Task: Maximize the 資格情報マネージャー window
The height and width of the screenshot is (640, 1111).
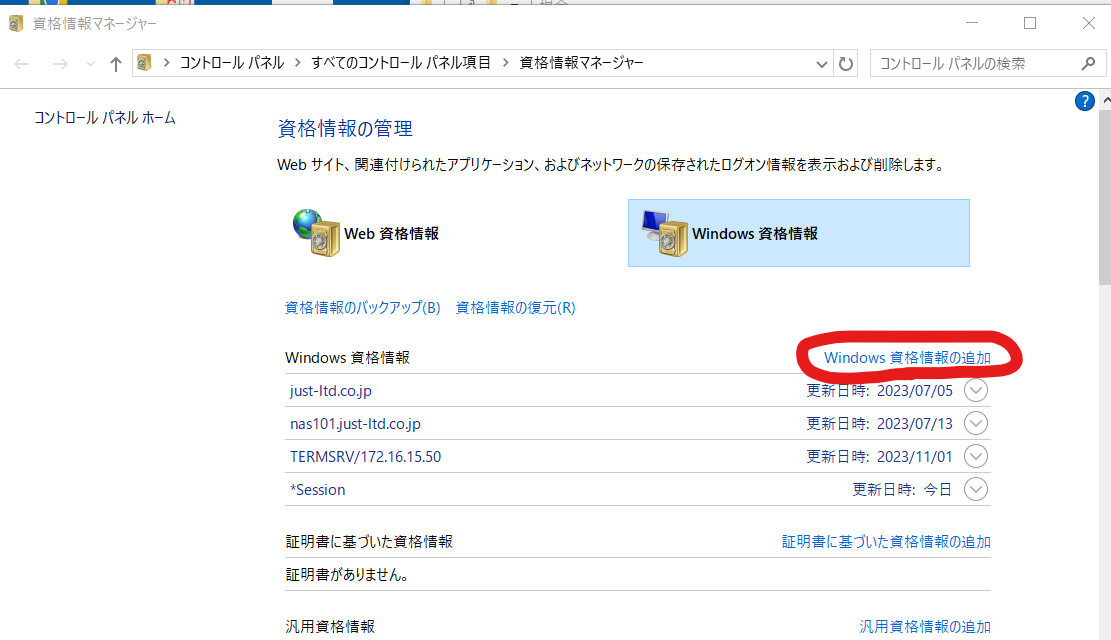Action: point(1030,23)
